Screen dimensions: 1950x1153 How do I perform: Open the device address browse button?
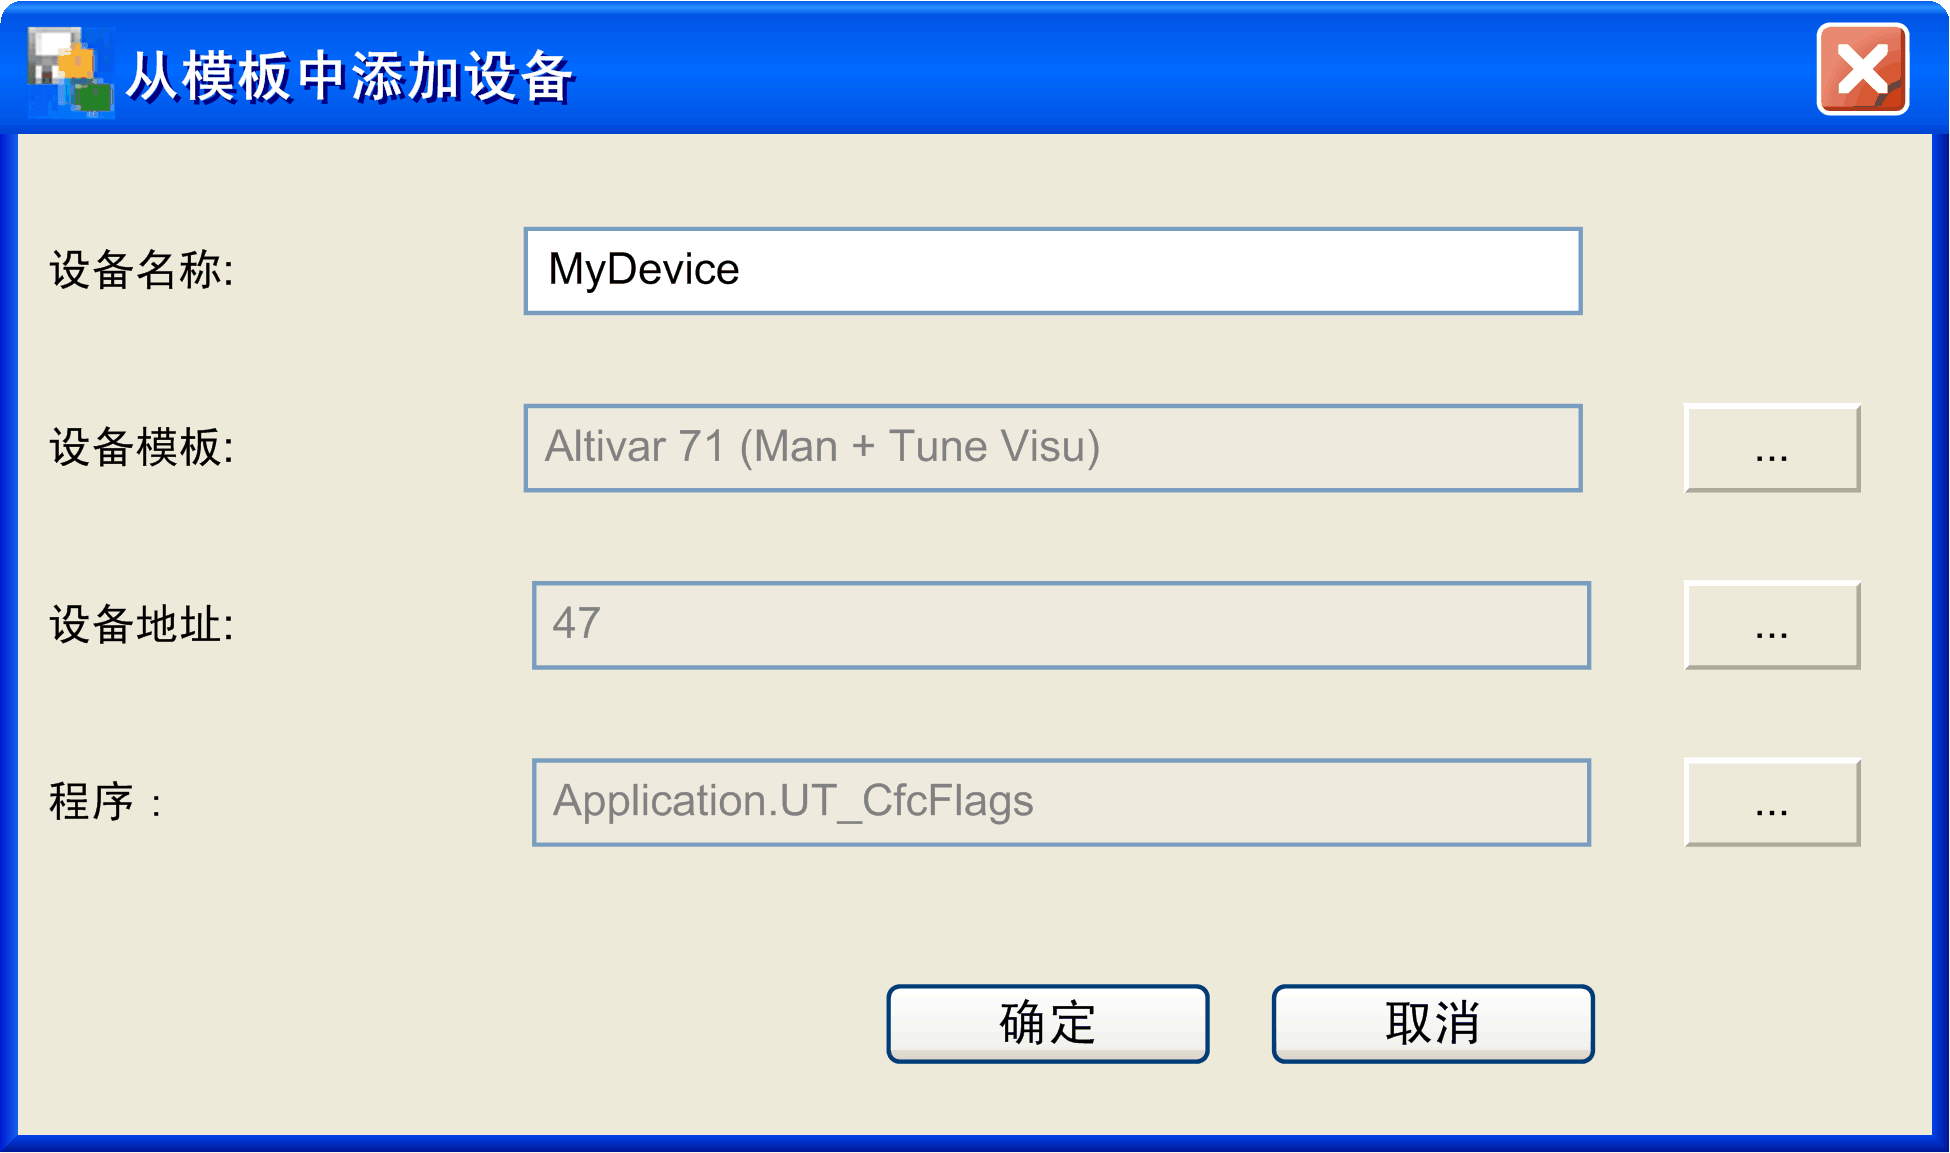(x=1771, y=625)
